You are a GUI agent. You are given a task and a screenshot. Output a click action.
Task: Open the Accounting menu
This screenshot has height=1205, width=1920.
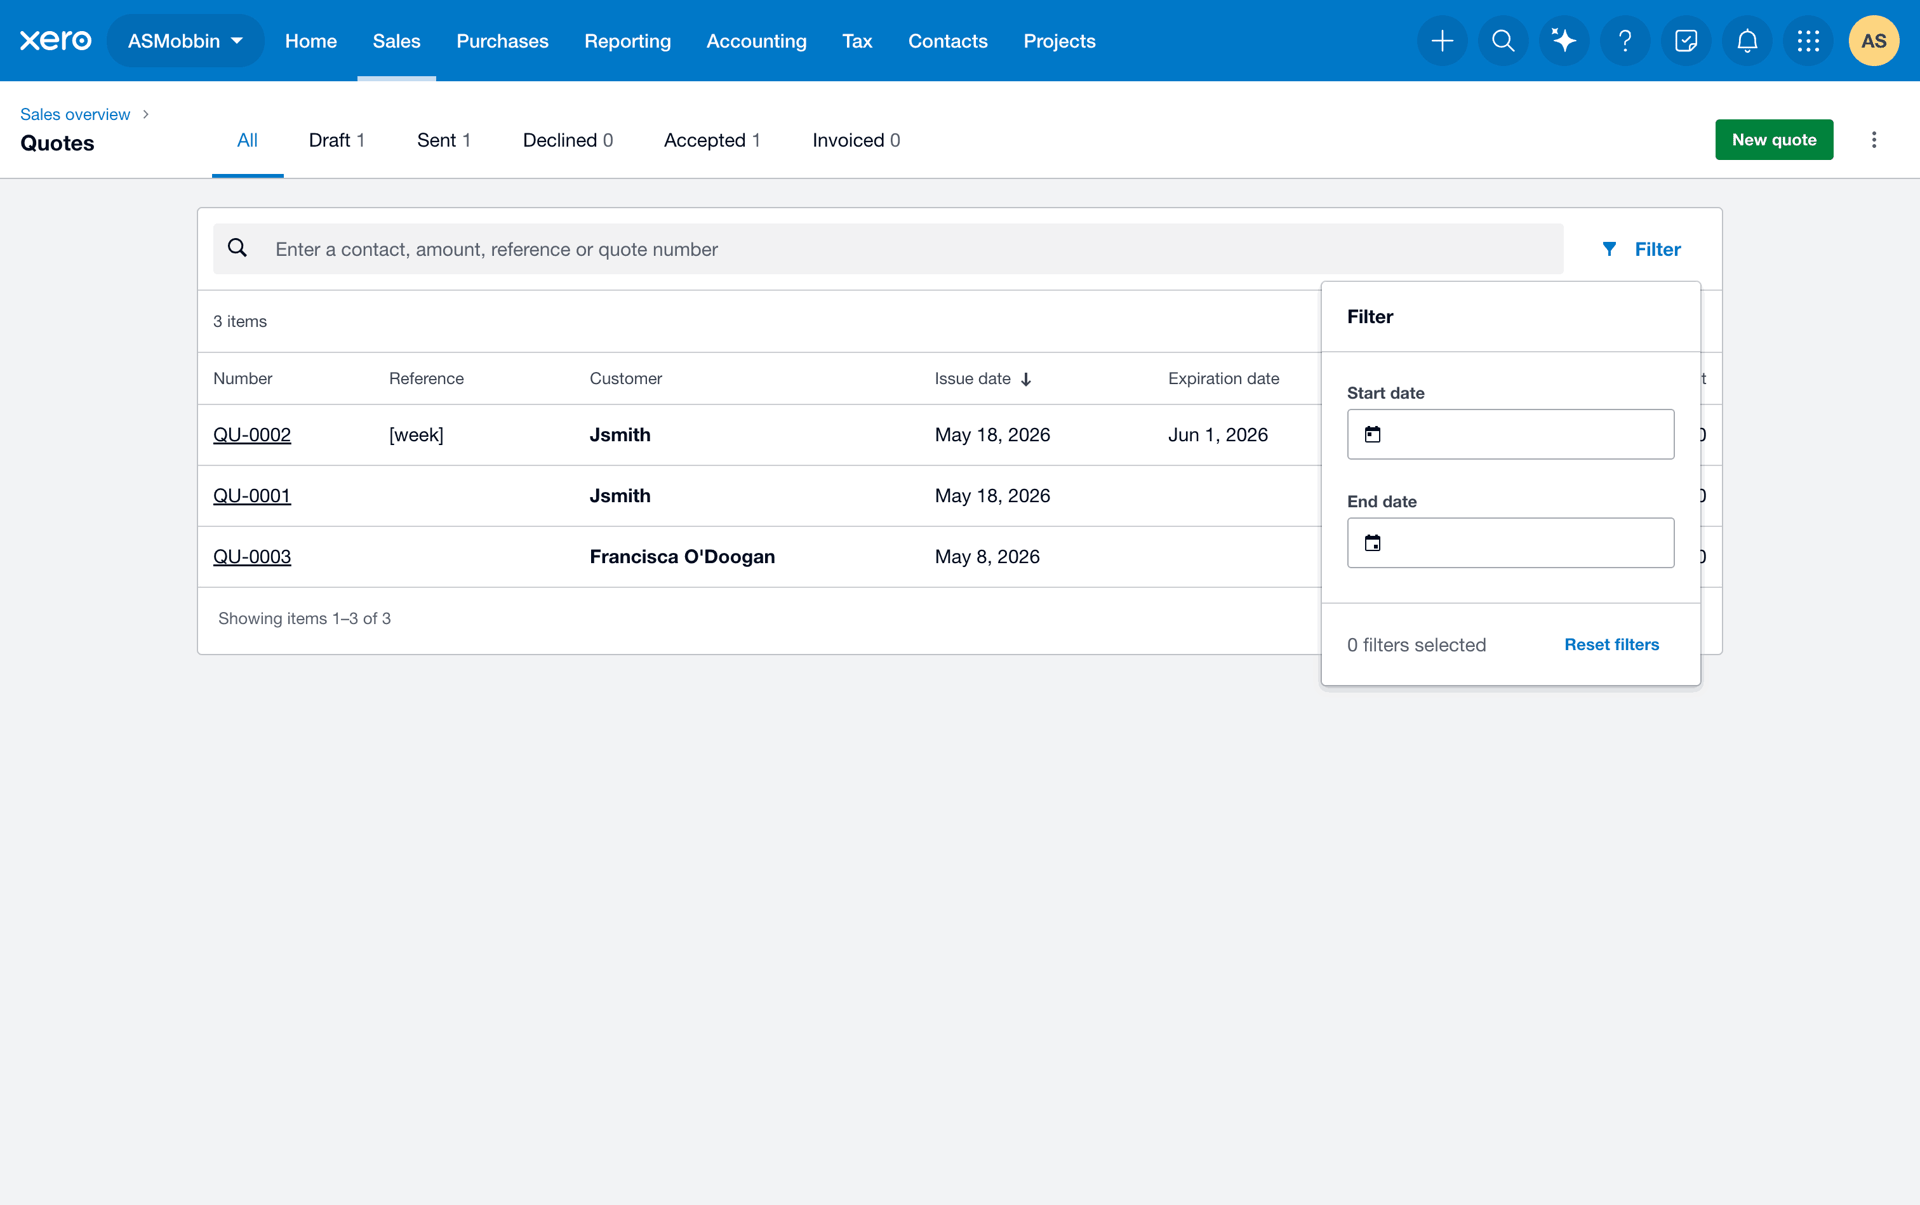point(756,41)
